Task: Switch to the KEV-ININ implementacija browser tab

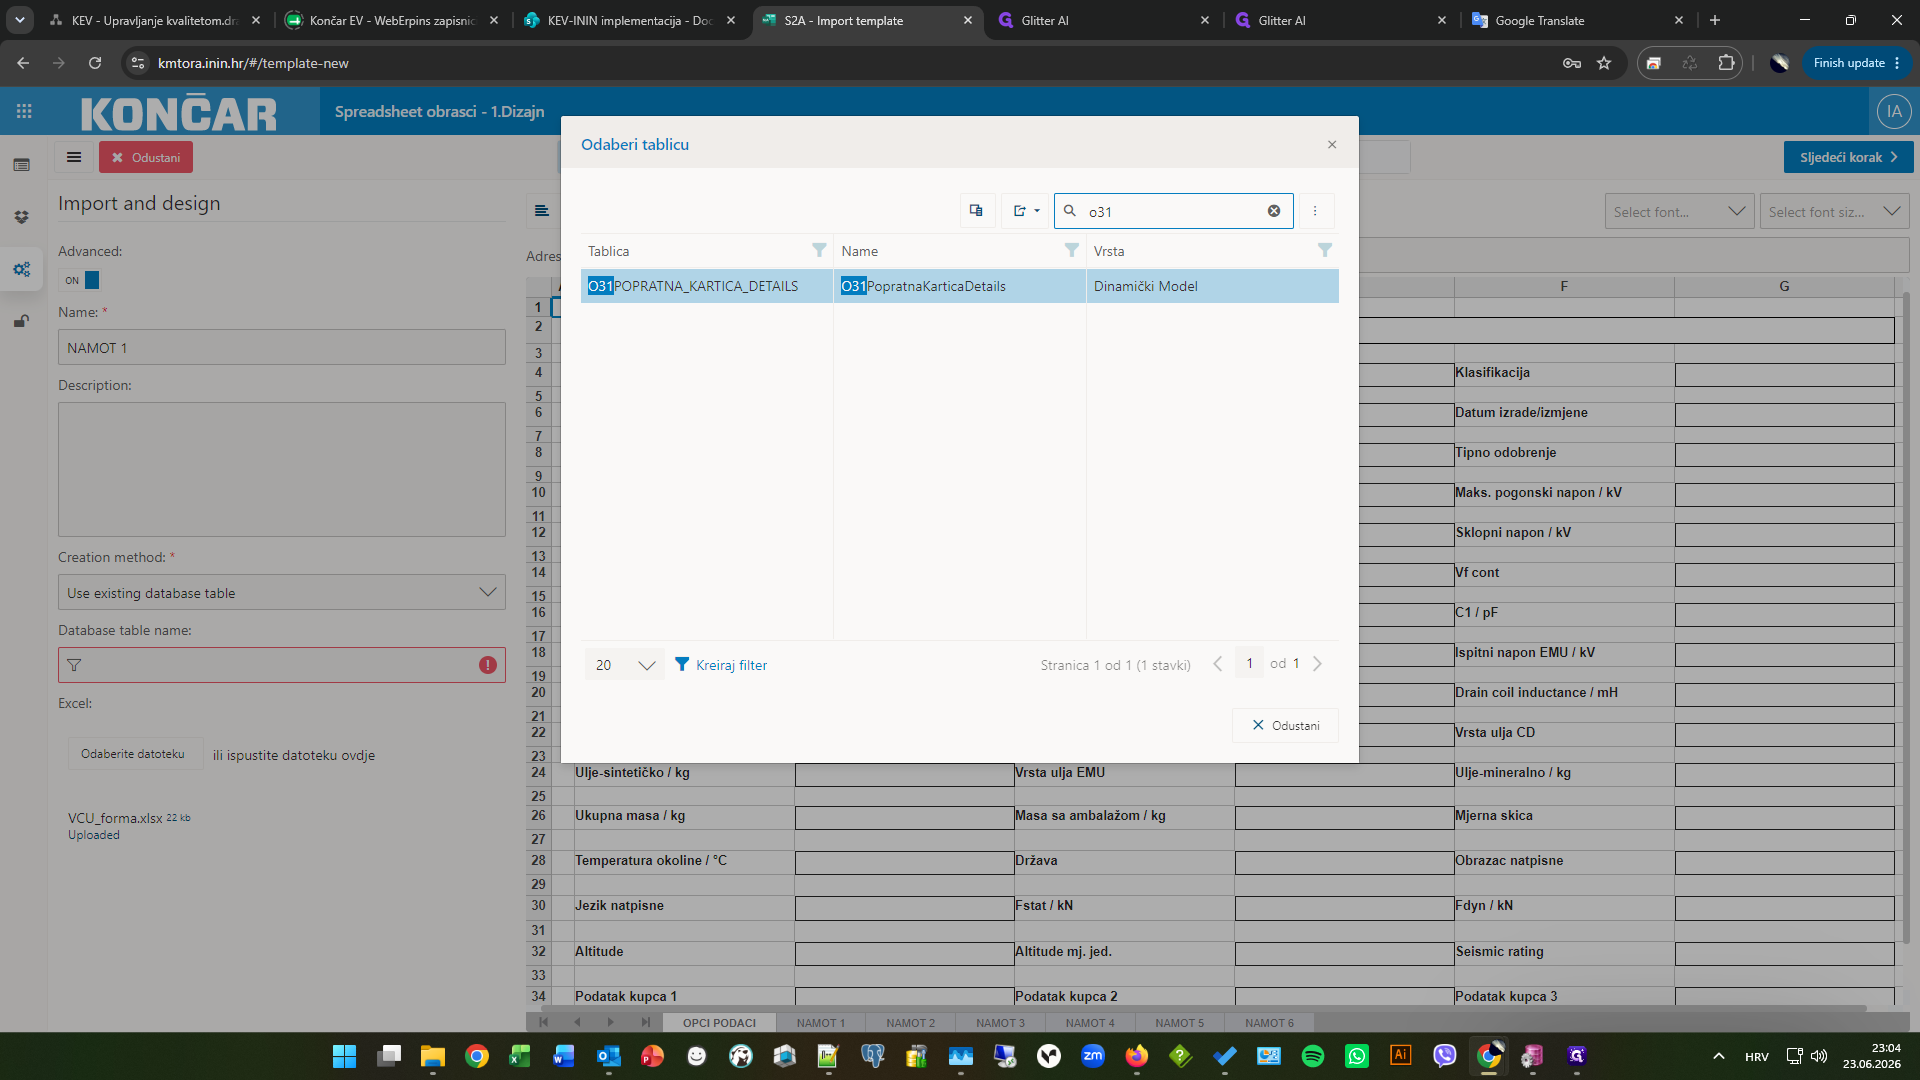Action: point(631,20)
